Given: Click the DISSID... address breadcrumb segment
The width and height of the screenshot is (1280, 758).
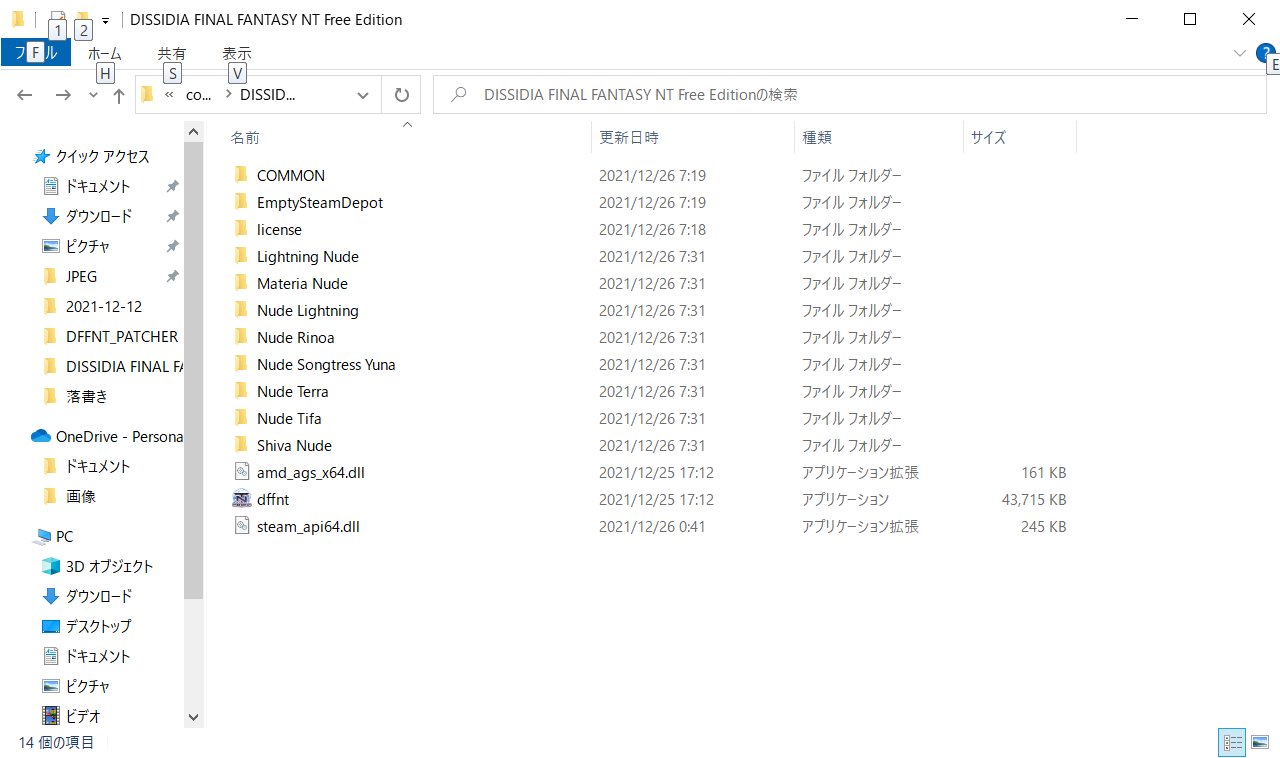Looking at the screenshot, I should click(x=268, y=95).
